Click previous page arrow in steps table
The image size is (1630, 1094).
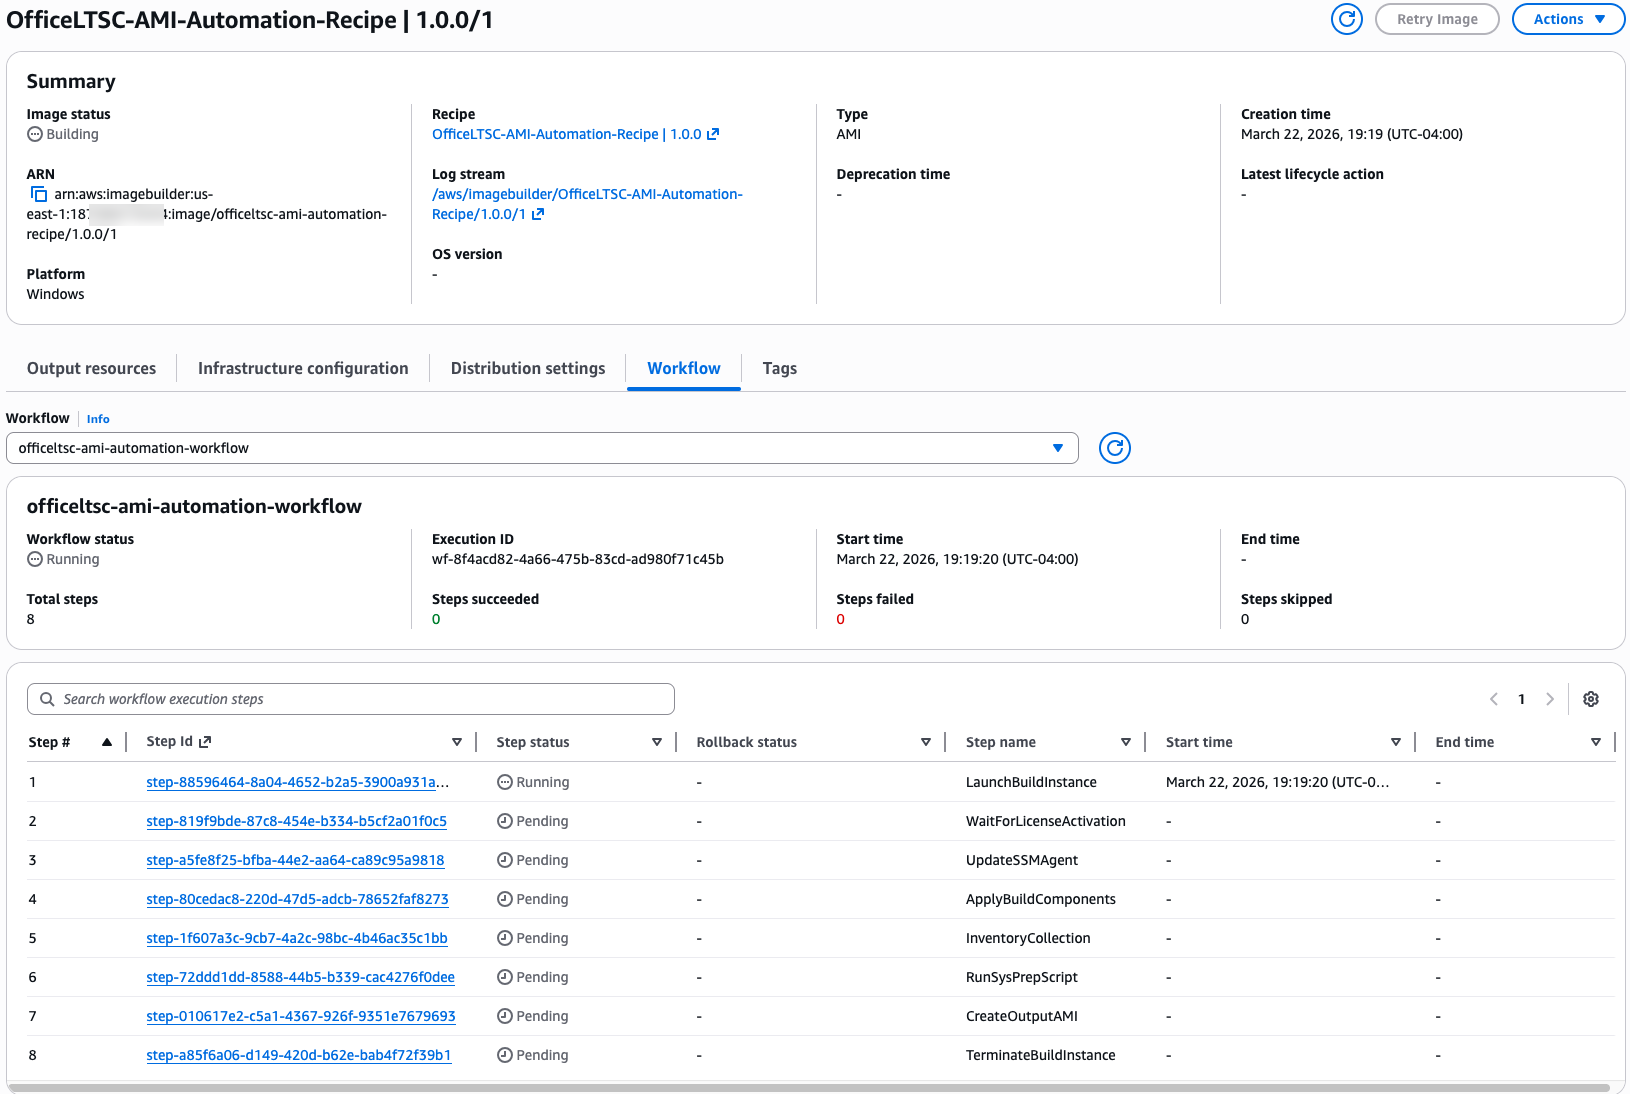1493,699
